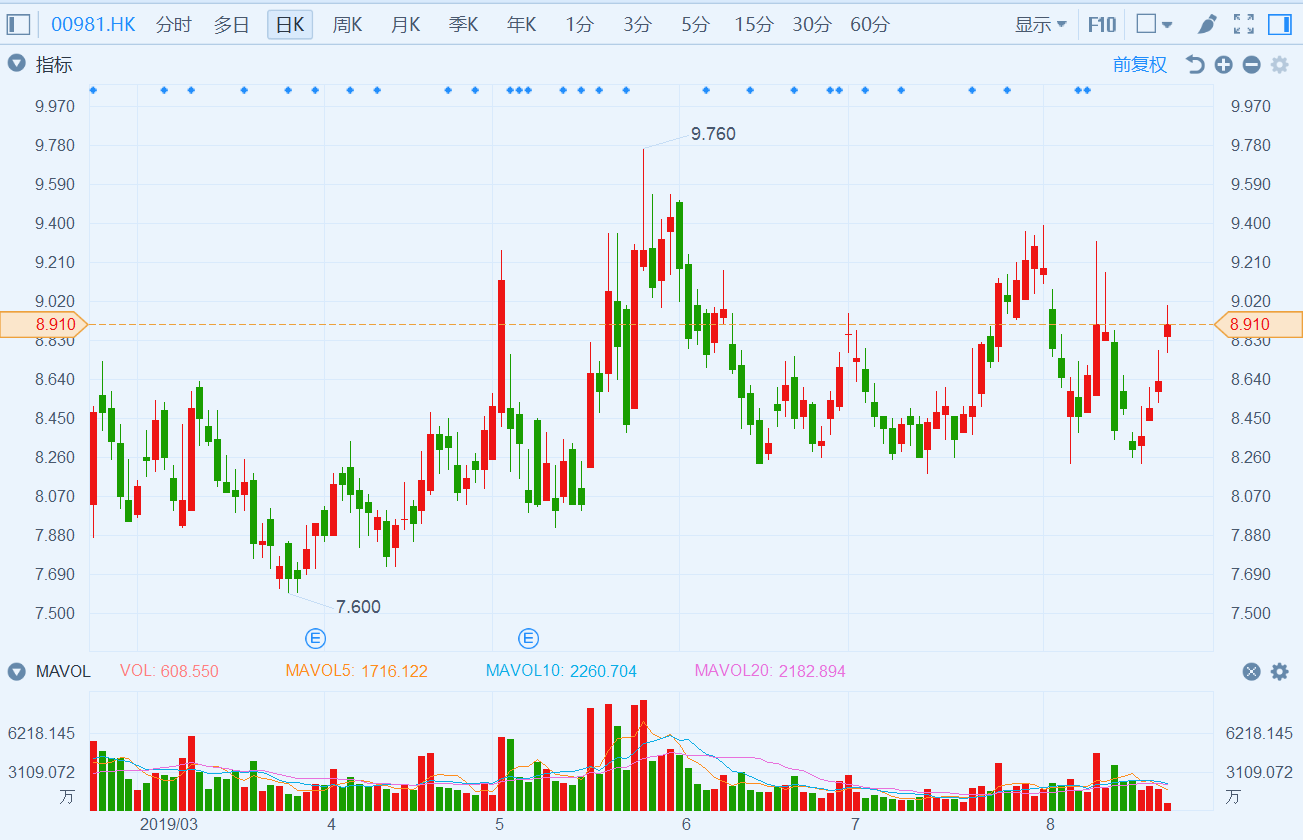The image size is (1303, 840).
Task: Click the MAVOL10 value 2260.704
Action: click(x=603, y=671)
